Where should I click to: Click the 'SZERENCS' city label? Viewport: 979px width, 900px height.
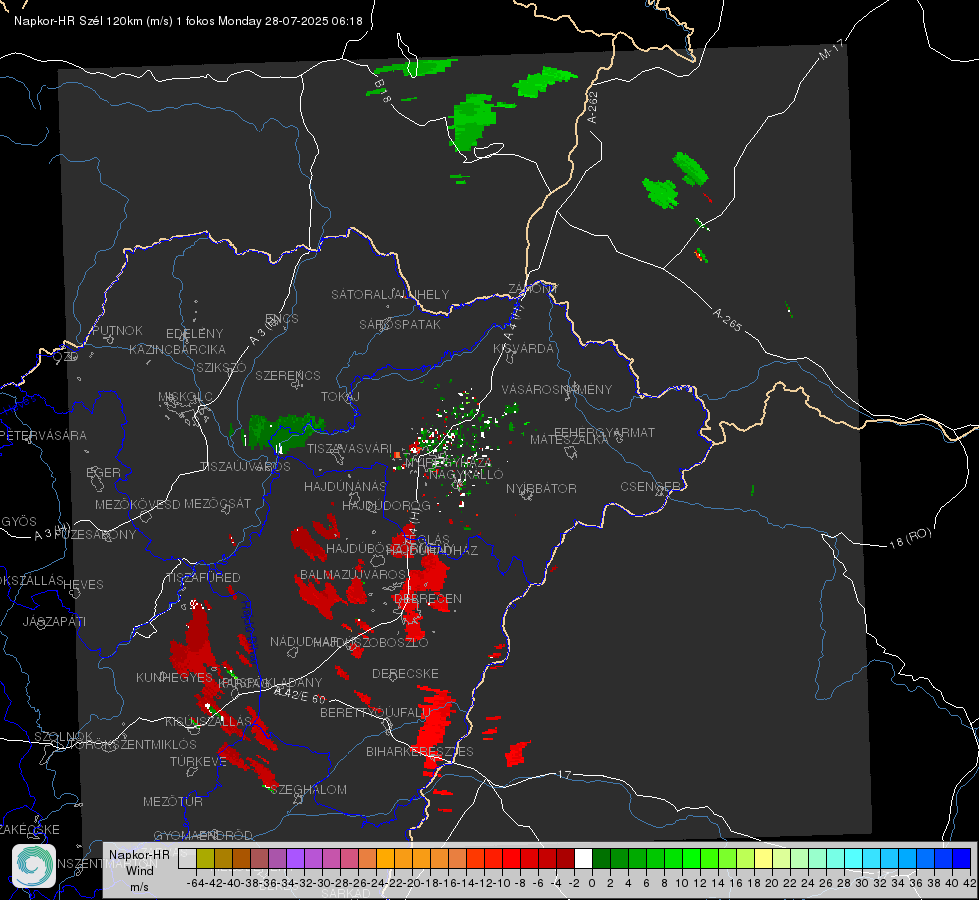288,375
